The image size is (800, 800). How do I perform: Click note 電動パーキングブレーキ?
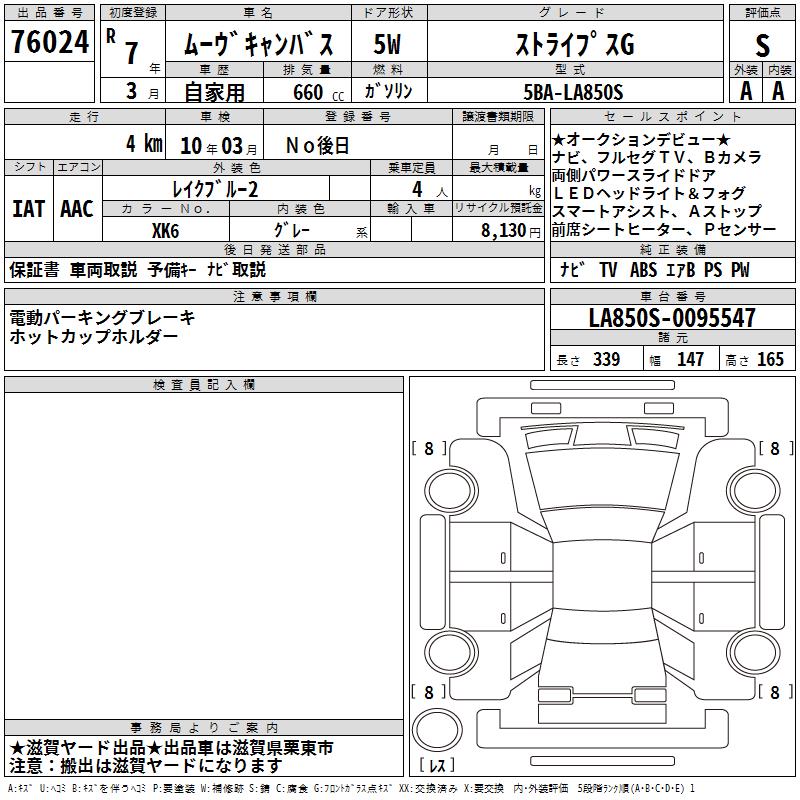102,318
